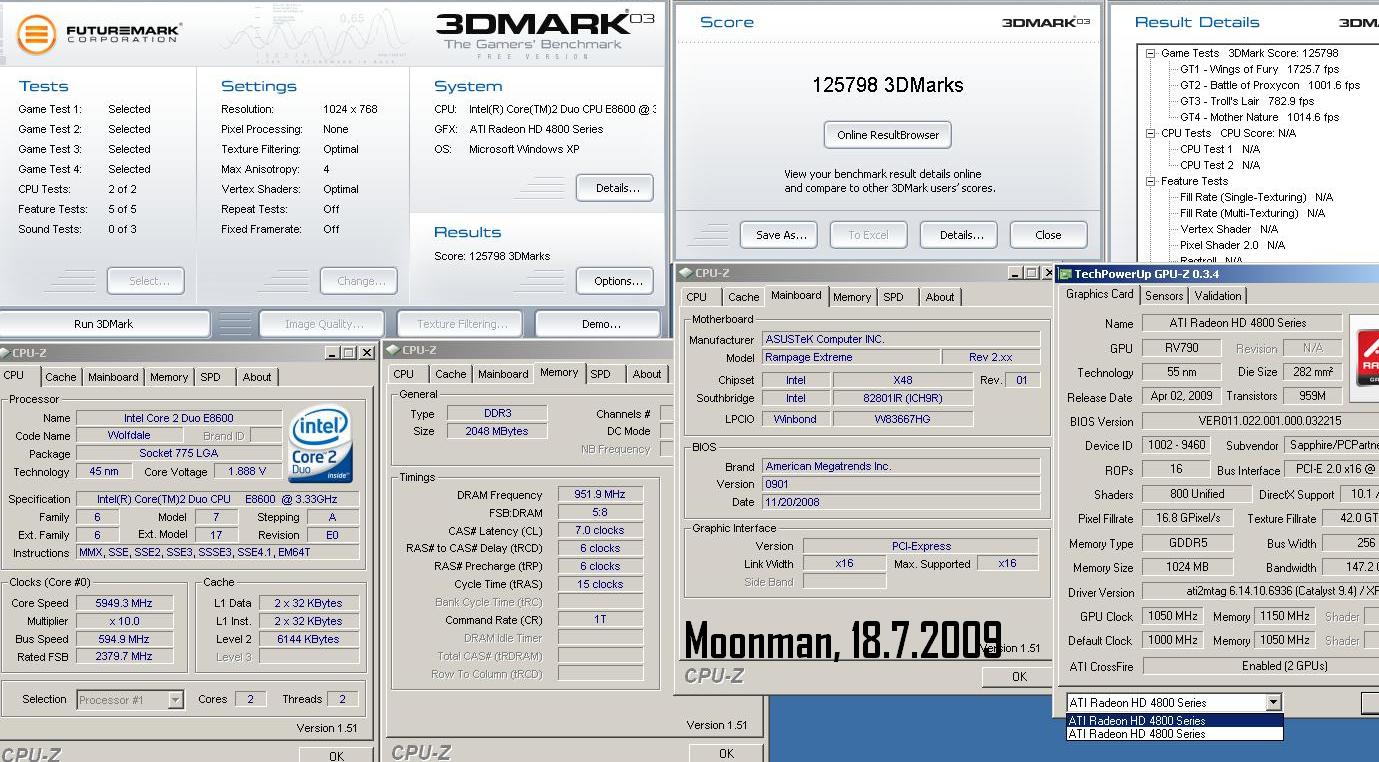Click the CAS# Latency value 7.0 clocks
This screenshot has width=1379, height=762.
(x=600, y=530)
